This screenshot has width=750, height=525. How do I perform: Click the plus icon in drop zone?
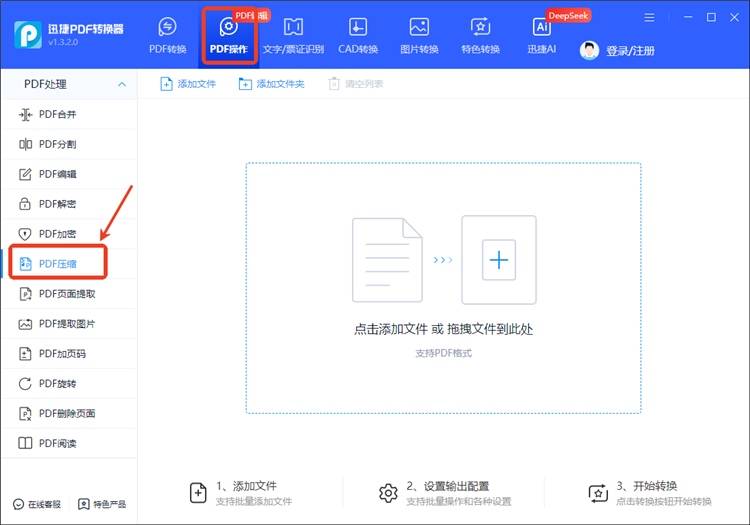point(498,260)
